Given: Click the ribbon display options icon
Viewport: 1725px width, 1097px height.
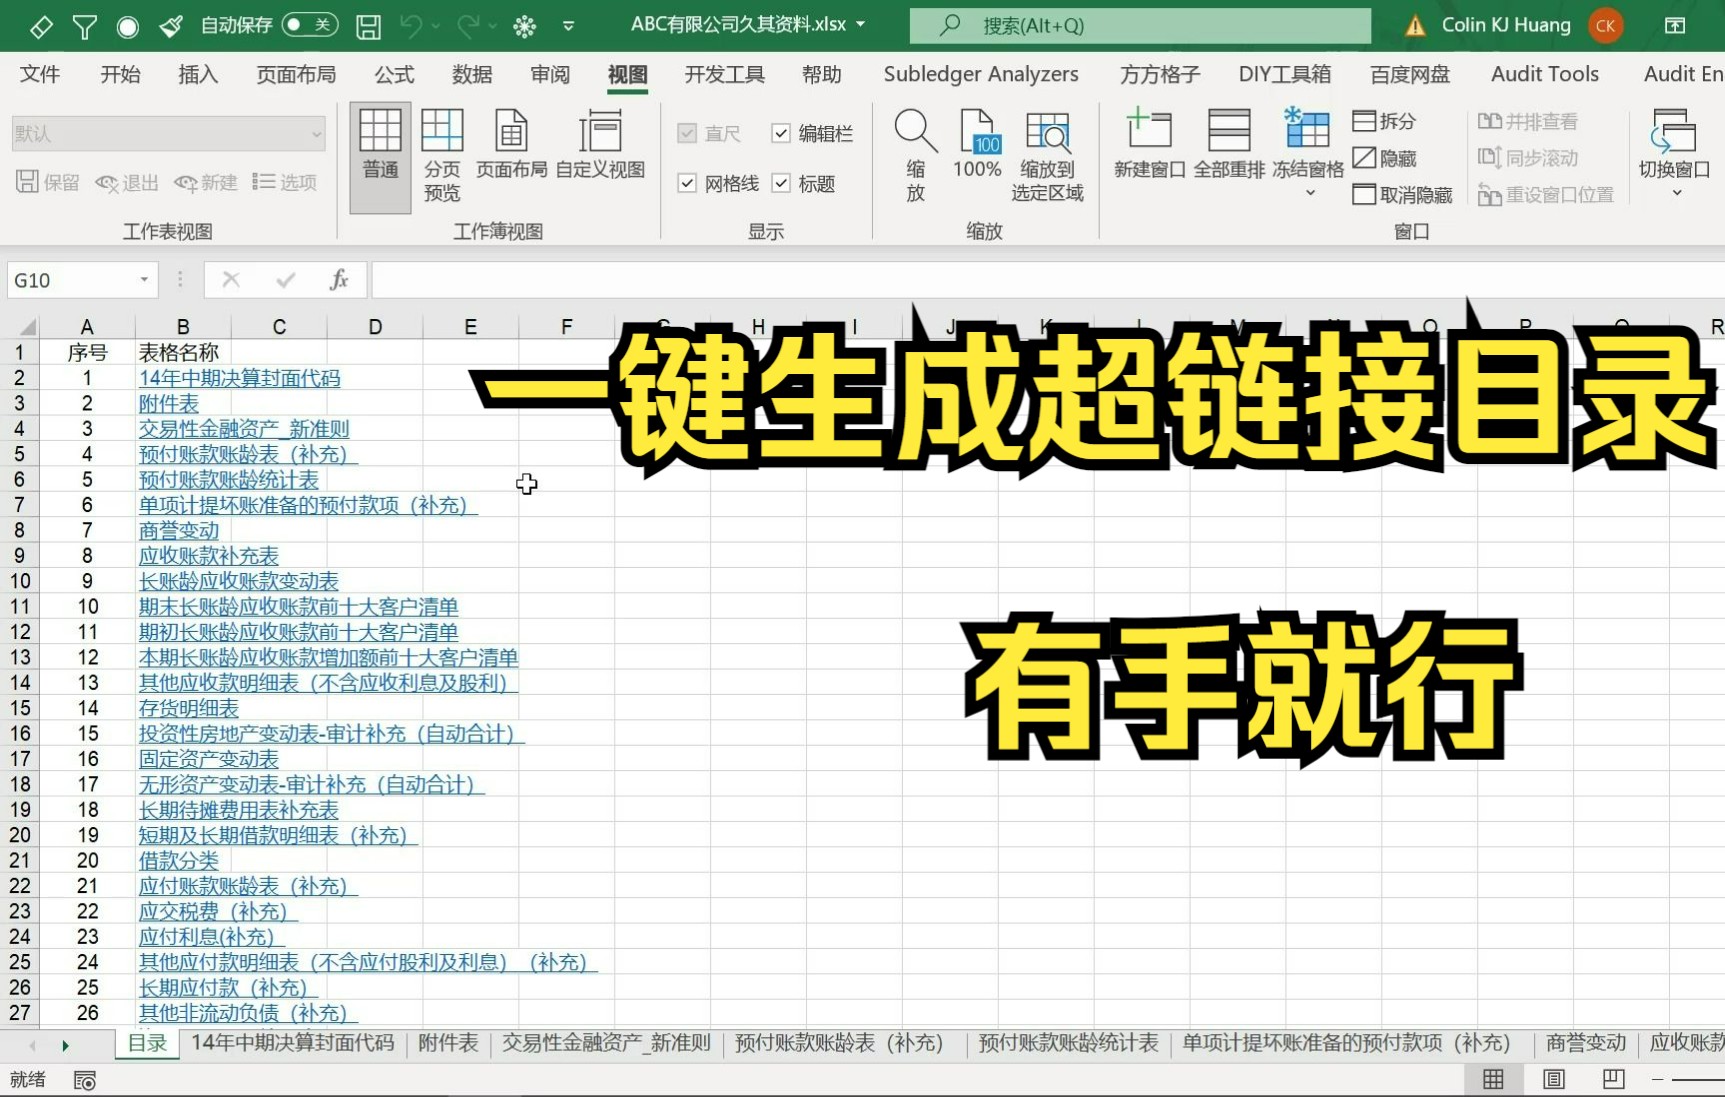Looking at the screenshot, I should tap(1675, 26).
